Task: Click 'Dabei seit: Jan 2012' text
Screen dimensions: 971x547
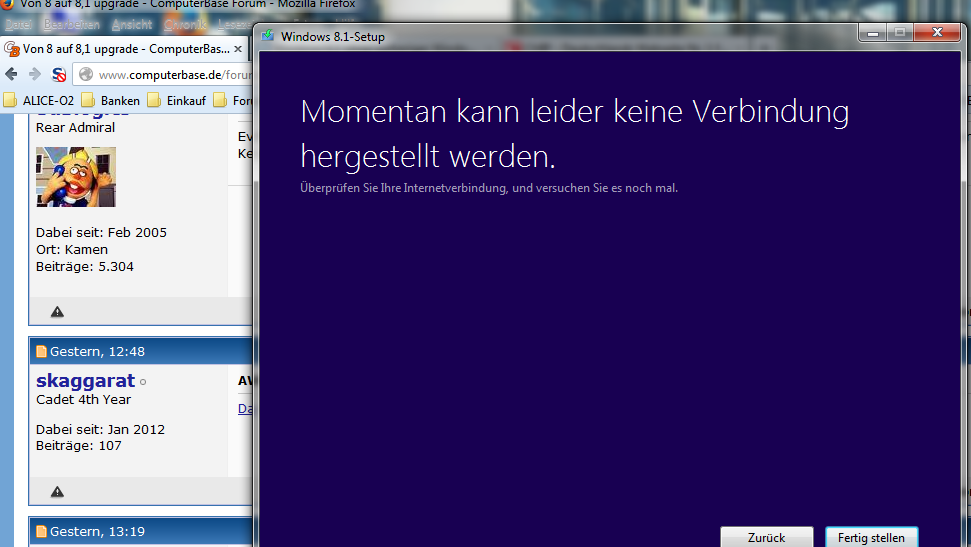Action: tap(100, 429)
